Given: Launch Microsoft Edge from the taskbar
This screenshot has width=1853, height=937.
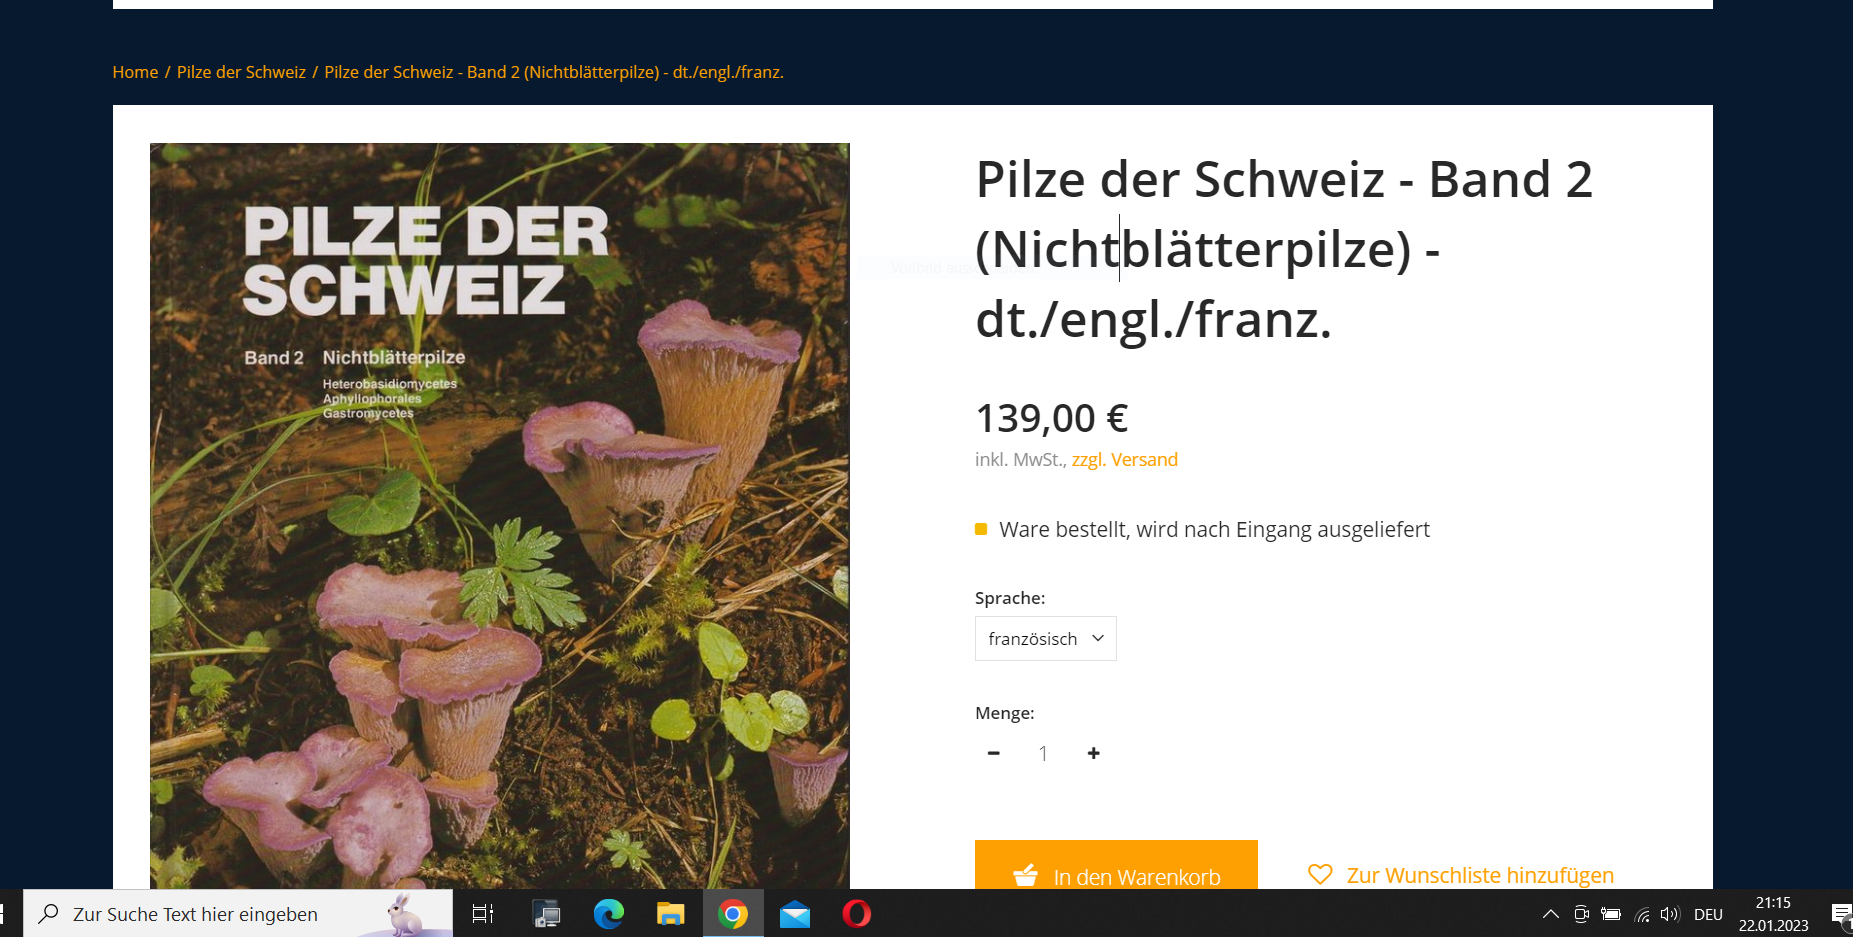Looking at the screenshot, I should pyautogui.click(x=608, y=914).
